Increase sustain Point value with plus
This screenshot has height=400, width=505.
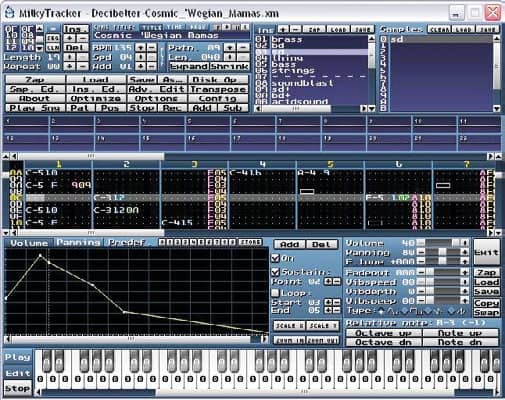click(x=328, y=282)
